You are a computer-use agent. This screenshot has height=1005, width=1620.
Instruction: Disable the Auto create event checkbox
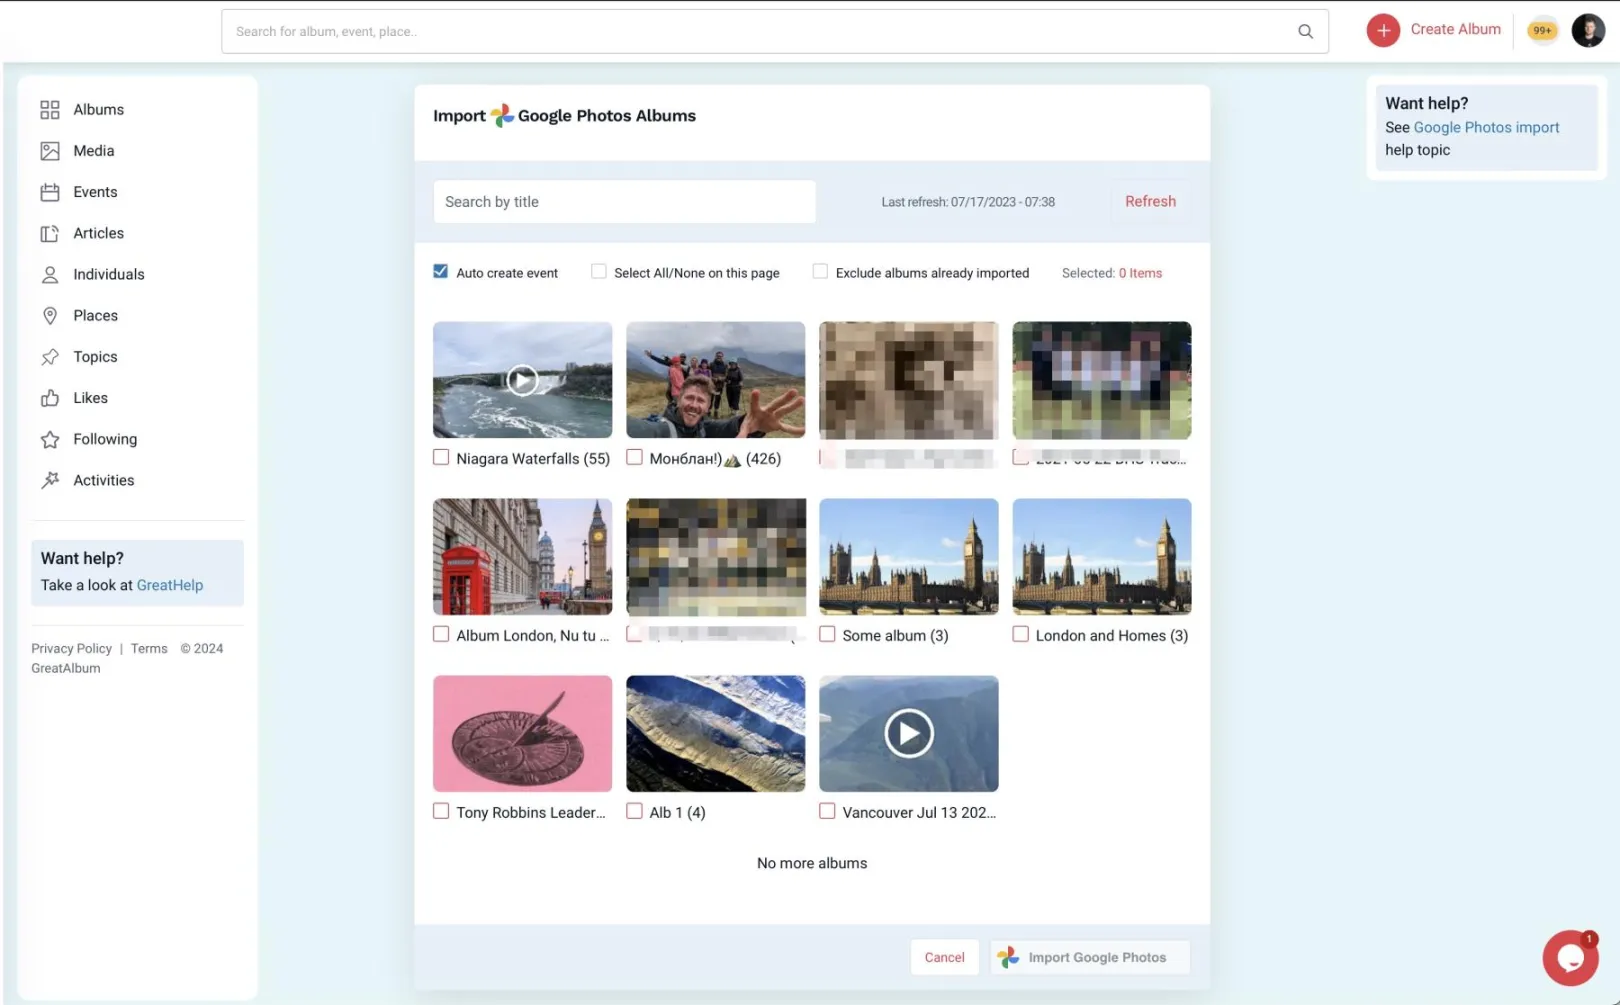[x=441, y=272]
